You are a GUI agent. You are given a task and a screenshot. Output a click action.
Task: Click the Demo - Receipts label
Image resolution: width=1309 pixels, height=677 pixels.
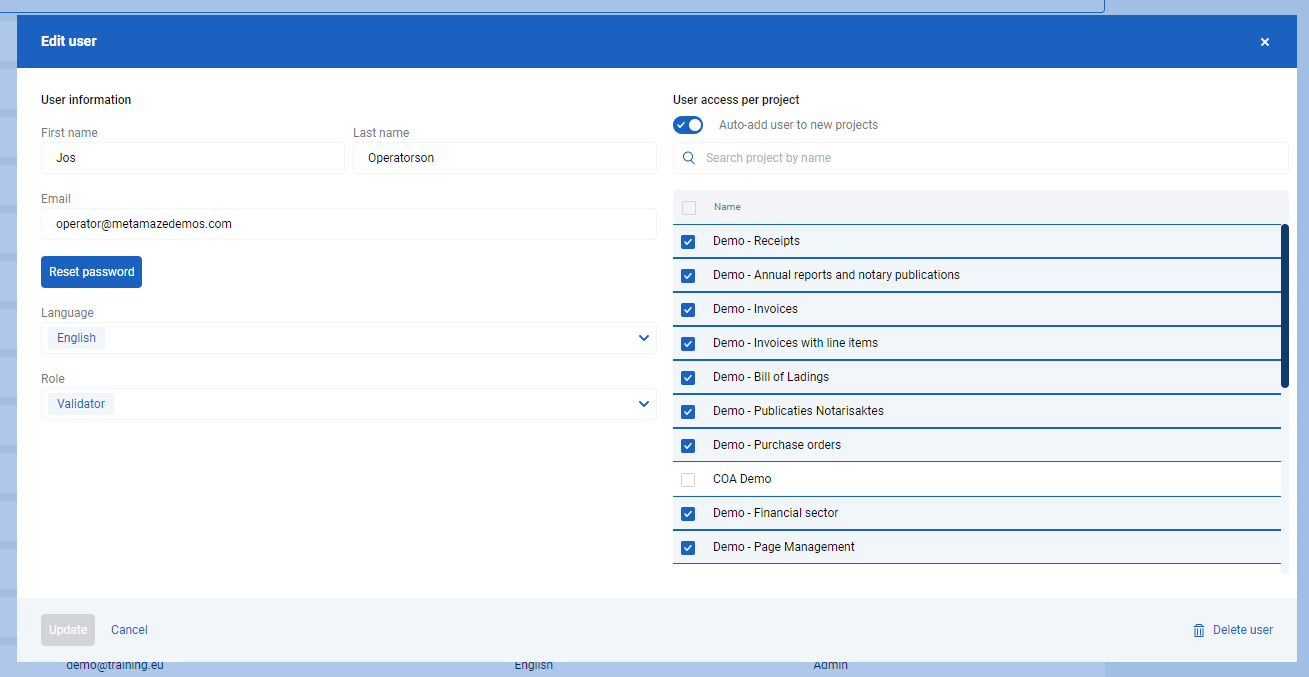[756, 241]
